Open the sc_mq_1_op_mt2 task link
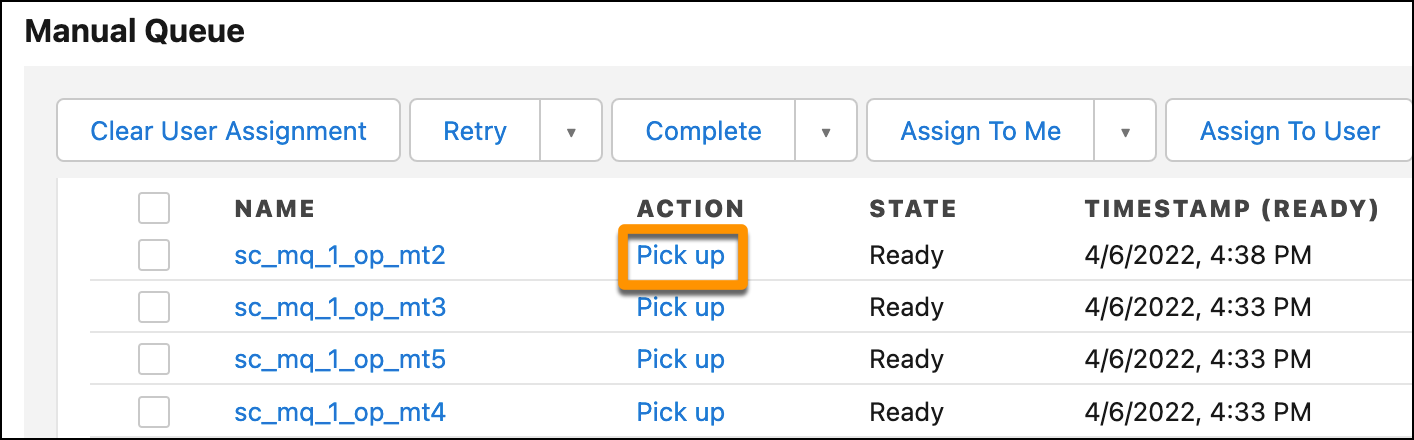This screenshot has height=440, width=1414. 340,256
